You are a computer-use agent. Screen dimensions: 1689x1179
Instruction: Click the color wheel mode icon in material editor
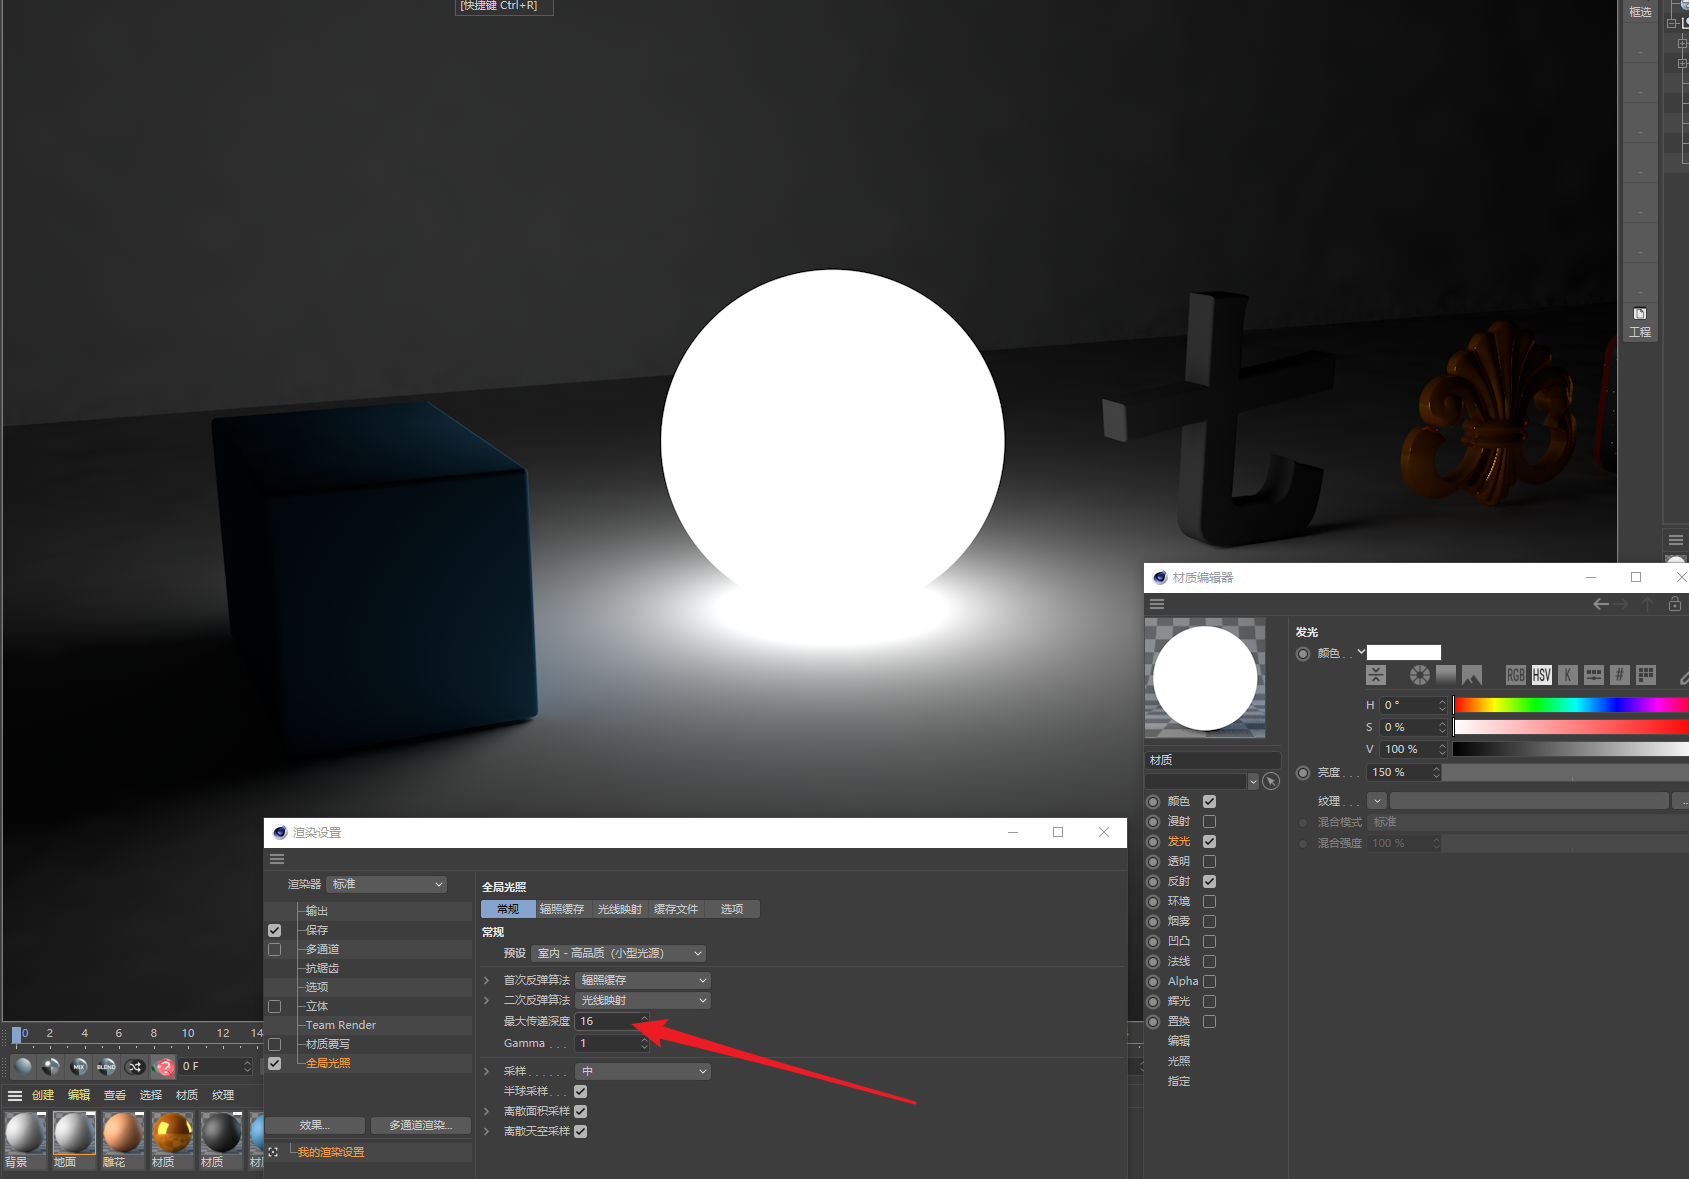(x=1419, y=675)
